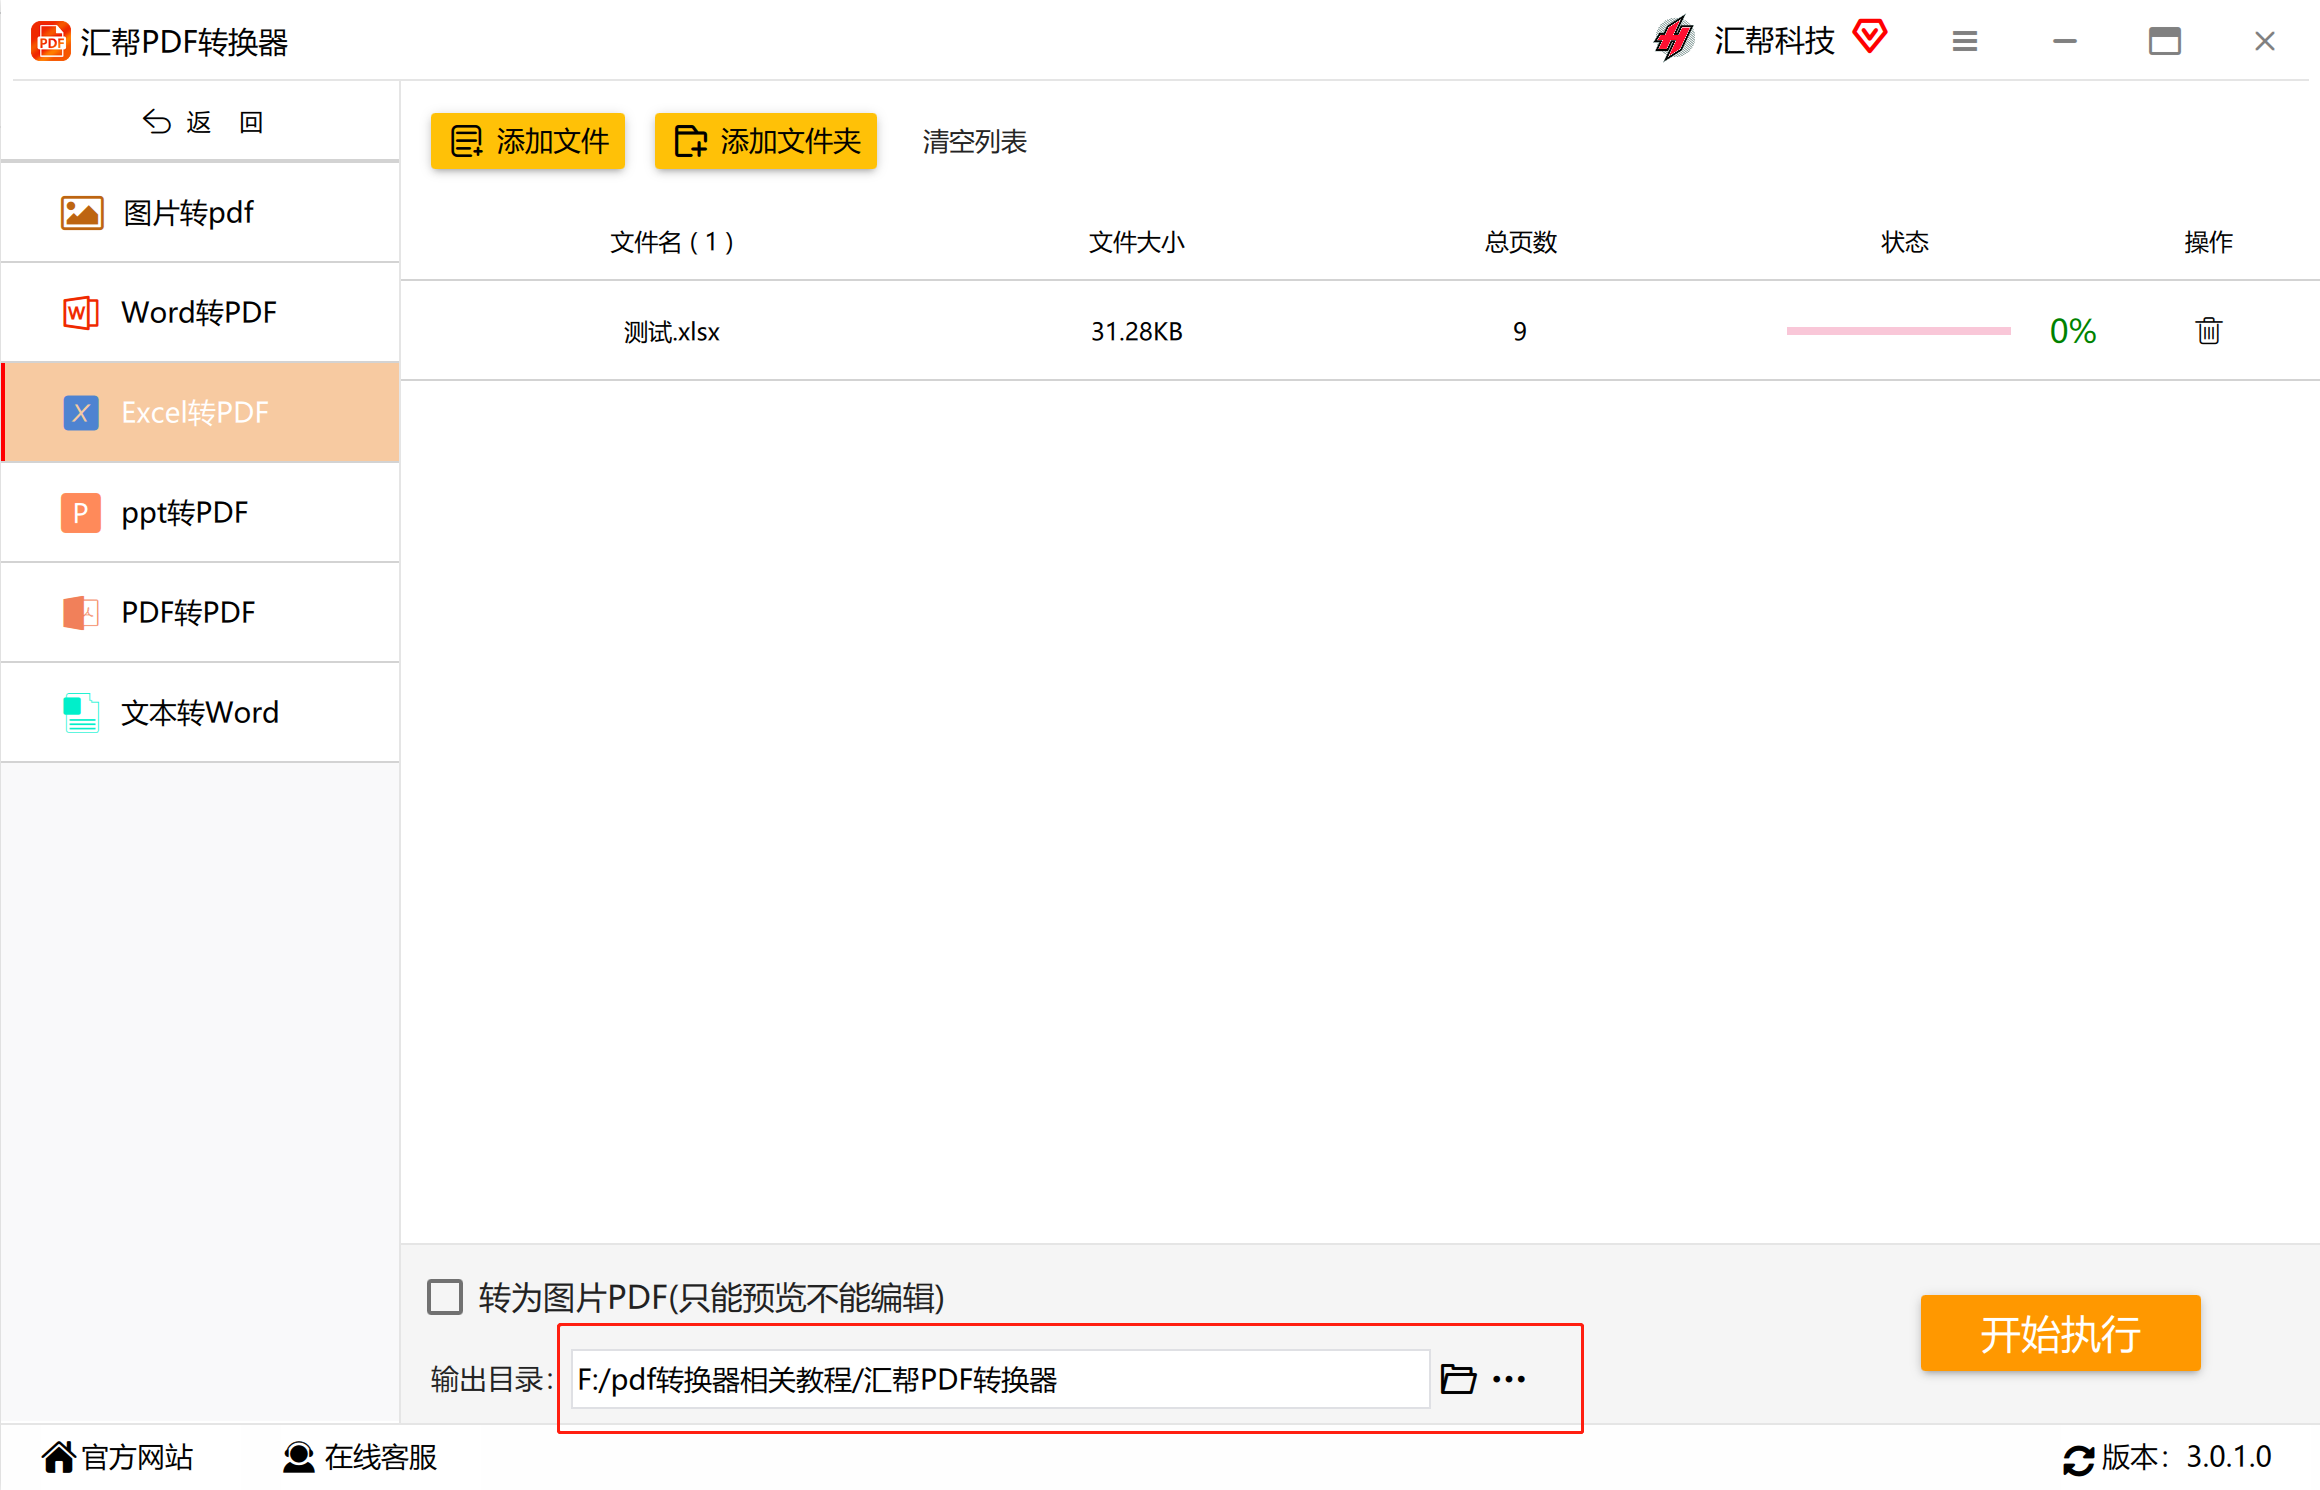This screenshot has width=2320, height=1490.
Task: Open the 官方网站 link
Action: pyautogui.click(x=138, y=1457)
